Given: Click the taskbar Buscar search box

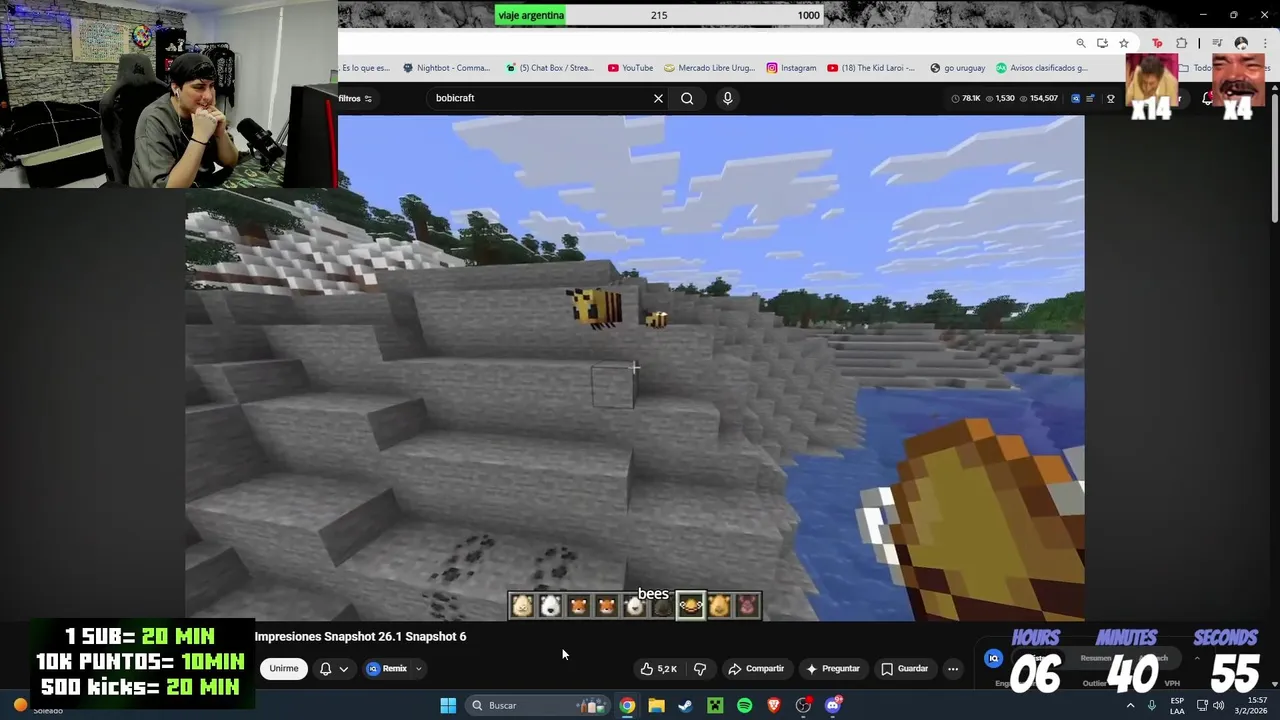Looking at the screenshot, I should click(537, 705).
